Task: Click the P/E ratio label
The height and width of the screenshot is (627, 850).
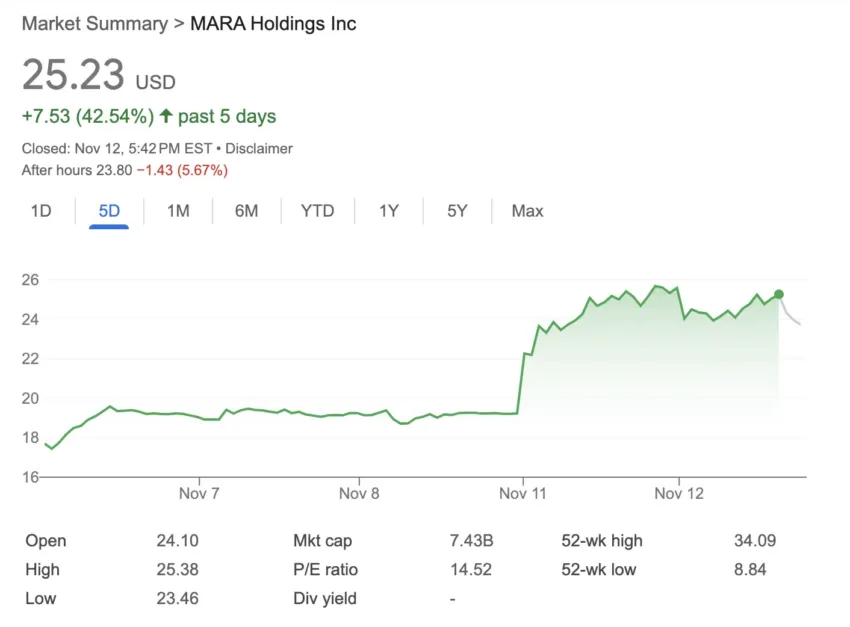Action: tap(325, 570)
